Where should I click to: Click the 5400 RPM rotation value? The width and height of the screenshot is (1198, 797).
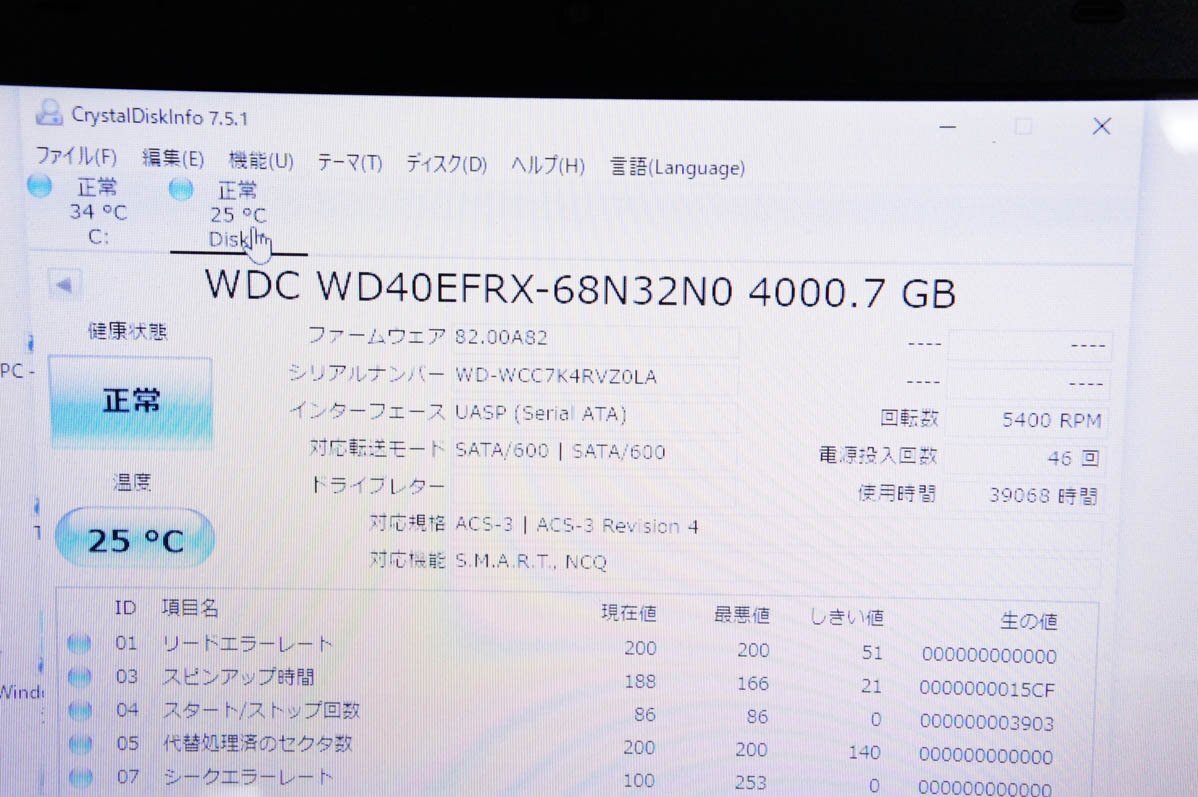click(x=1027, y=420)
